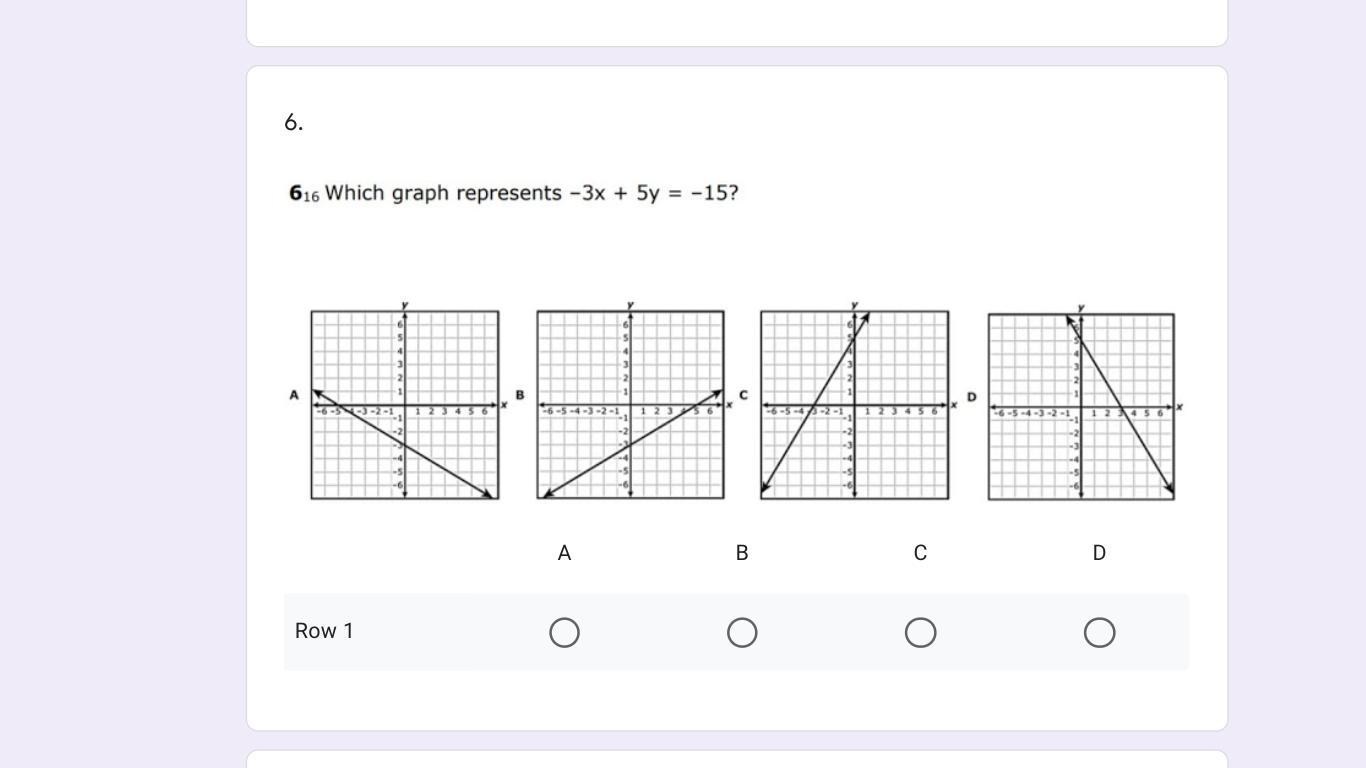Click the bold letter A beside the first graph
Image resolution: width=1366 pixels, height=768 pixels.
(x=294, y=395)
